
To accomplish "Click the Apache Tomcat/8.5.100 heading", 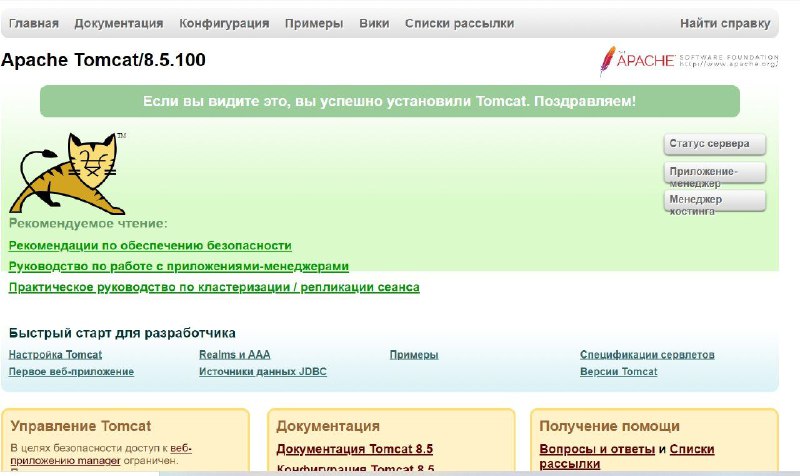I will 104,60.
